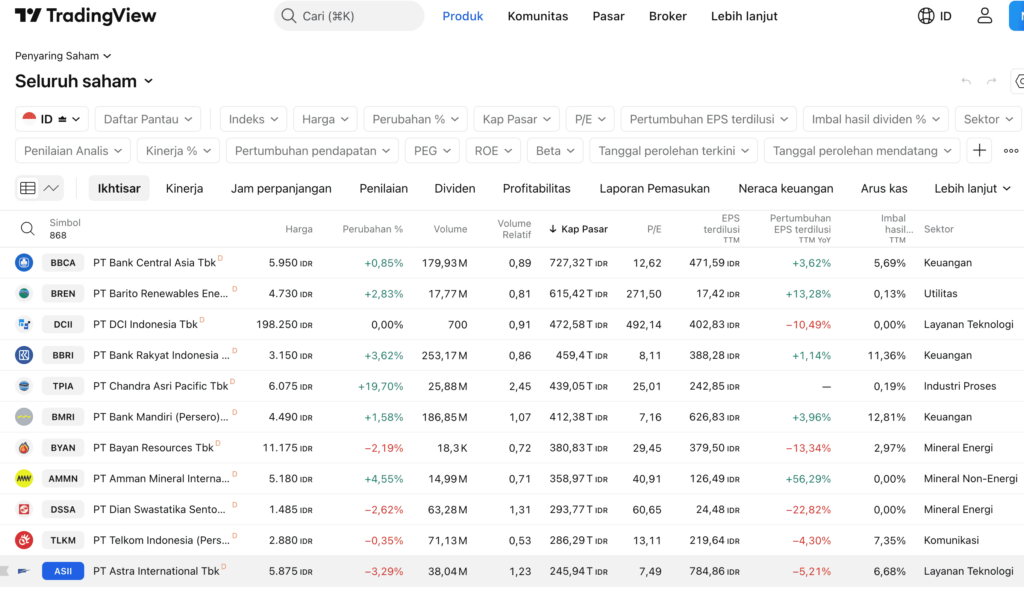1024x592 pixels.
Task: Open the Indeks filter dropdown
Action: [253, 119]
